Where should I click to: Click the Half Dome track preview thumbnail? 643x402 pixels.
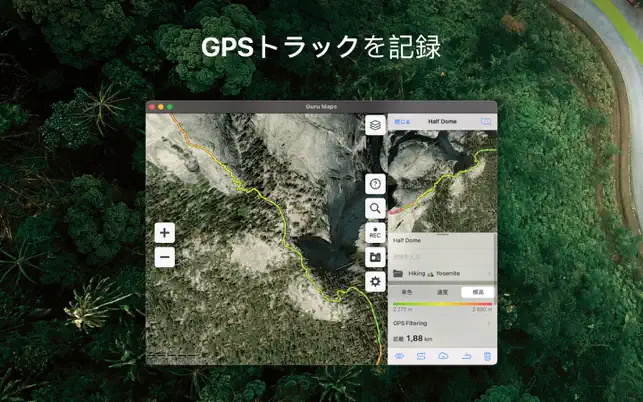[x=442, y=181]
